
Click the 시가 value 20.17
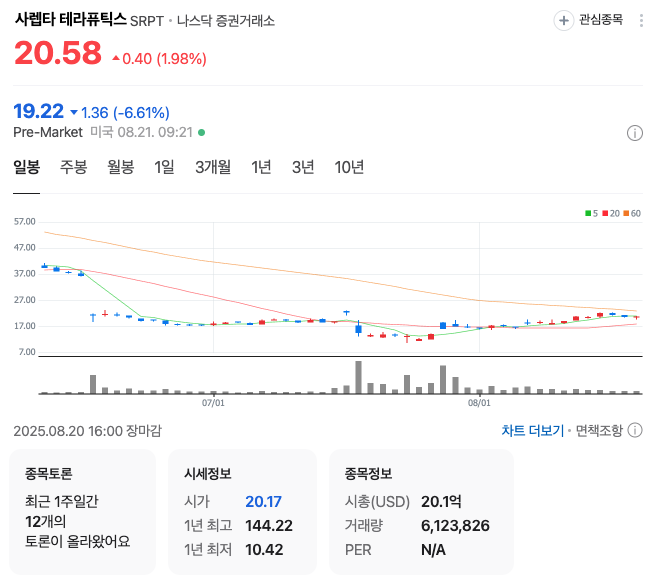tap(263, 502)
